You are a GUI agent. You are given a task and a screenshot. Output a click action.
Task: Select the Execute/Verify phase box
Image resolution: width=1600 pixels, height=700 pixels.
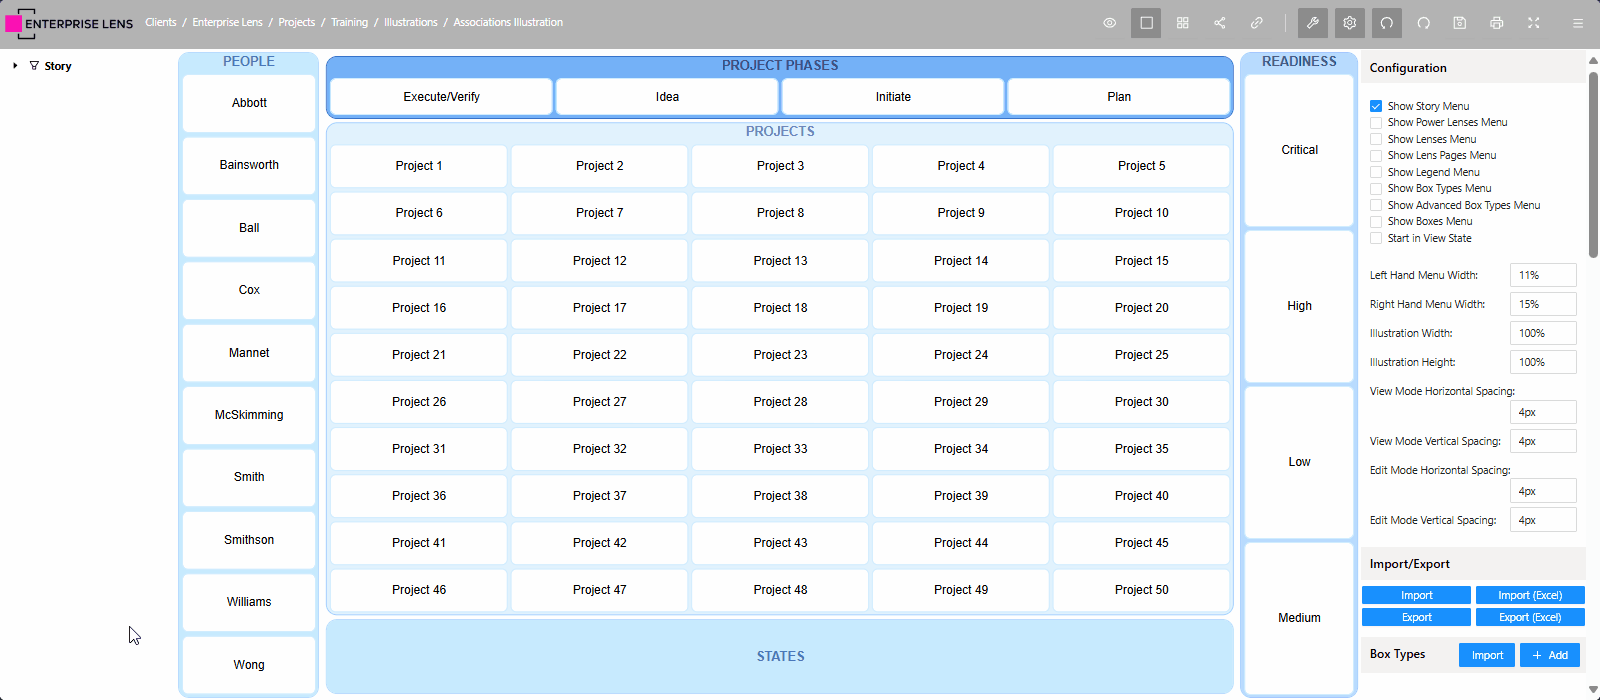click(441, 97)
